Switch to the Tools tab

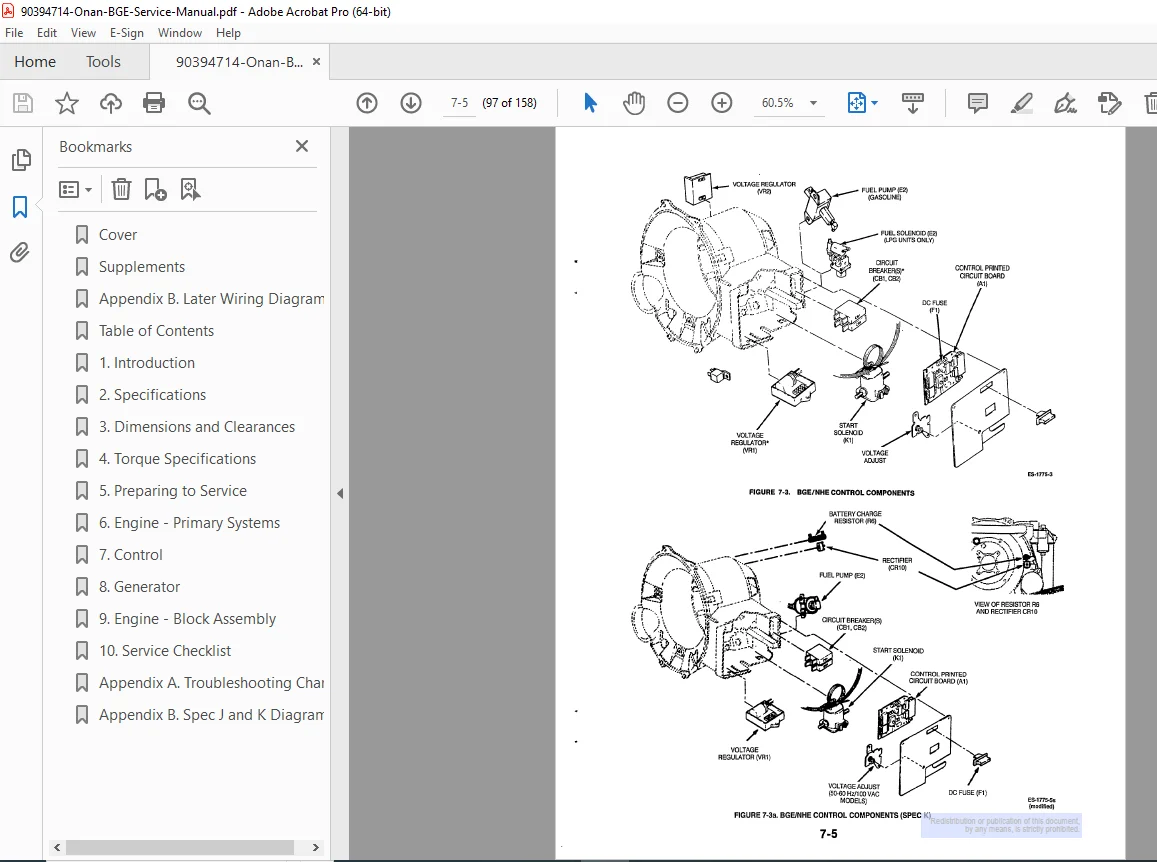click(103, 61)
